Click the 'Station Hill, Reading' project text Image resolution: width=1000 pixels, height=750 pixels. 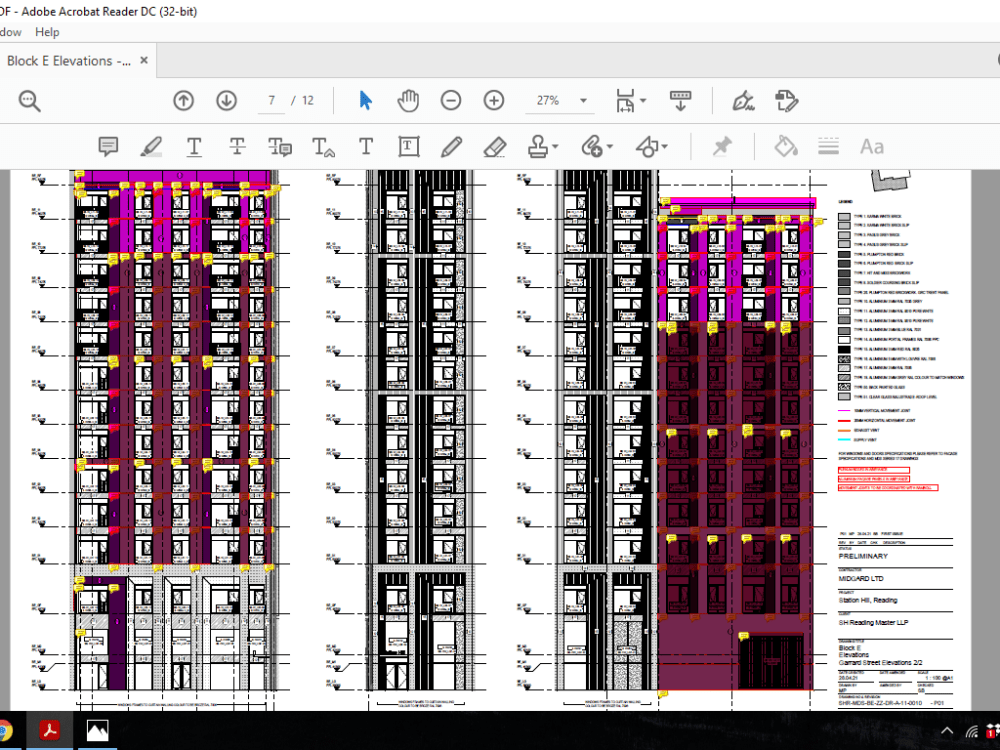(868, 600)
